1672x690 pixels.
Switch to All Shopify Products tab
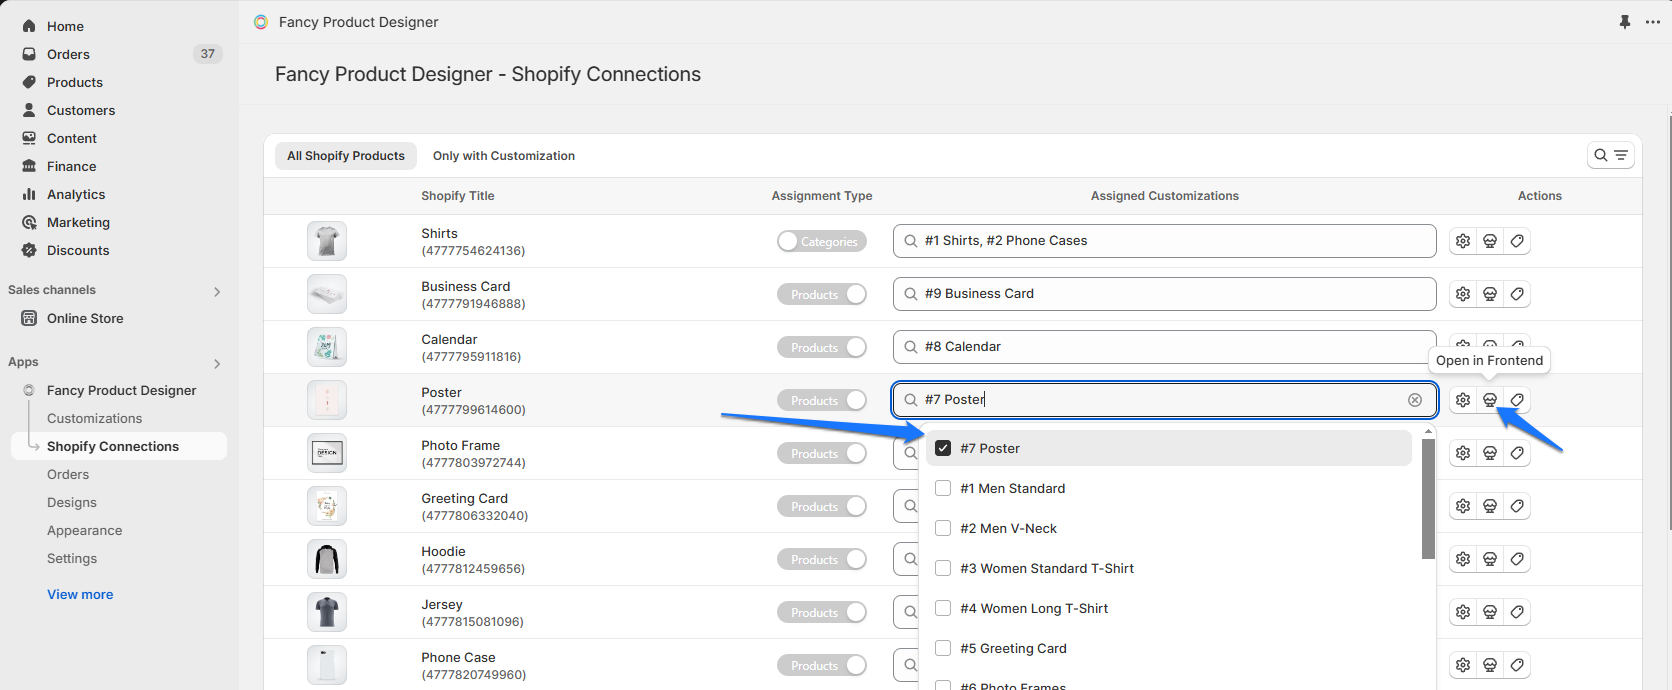(x=346, y=155)
